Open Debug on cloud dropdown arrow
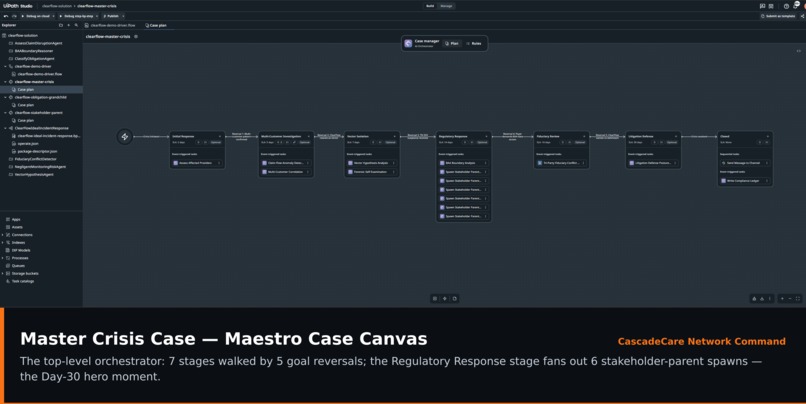 tap(54, 16)
